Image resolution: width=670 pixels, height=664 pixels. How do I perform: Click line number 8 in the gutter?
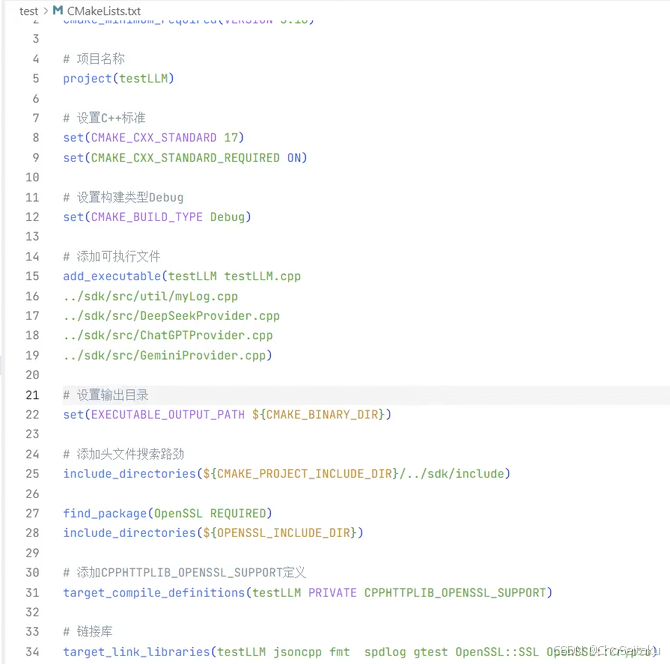click(x=36, y=138)
